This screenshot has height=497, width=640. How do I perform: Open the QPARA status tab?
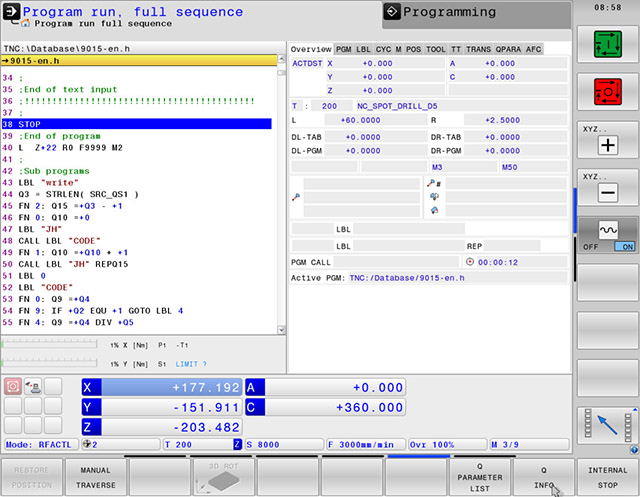point(508,49)
